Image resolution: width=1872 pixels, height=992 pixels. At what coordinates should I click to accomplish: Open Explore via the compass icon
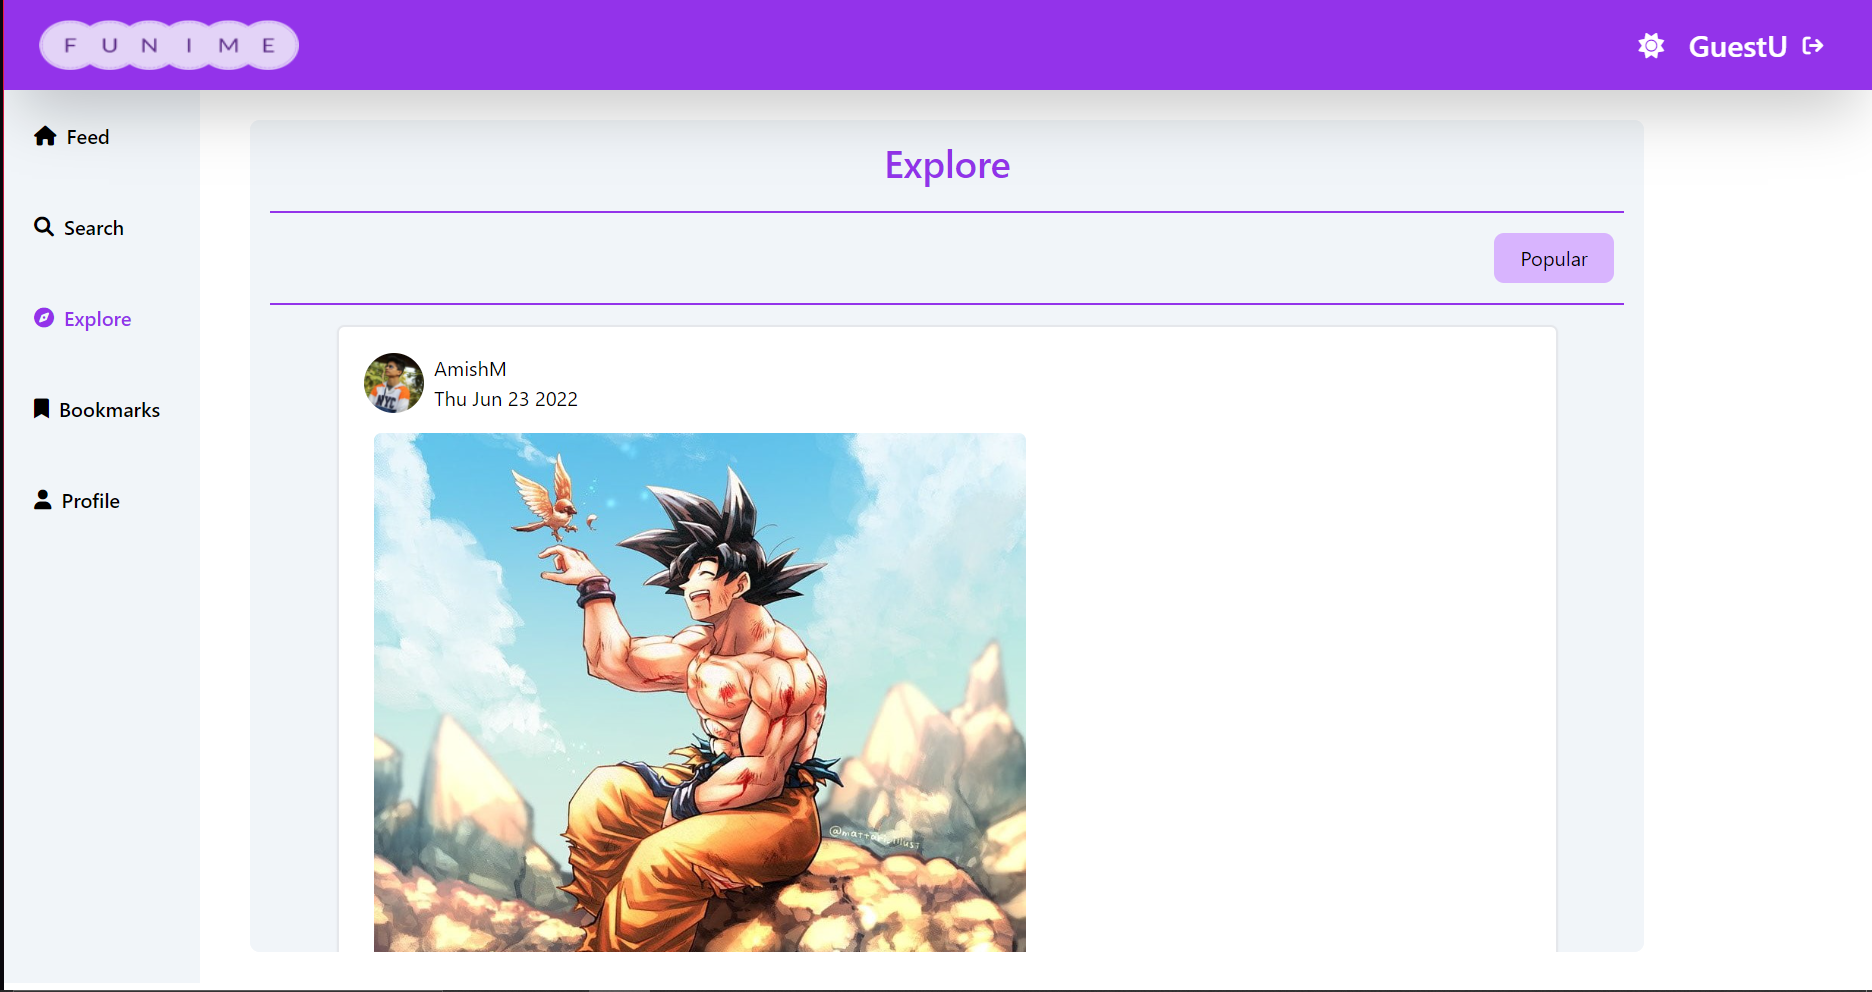[x=42, y=318]
